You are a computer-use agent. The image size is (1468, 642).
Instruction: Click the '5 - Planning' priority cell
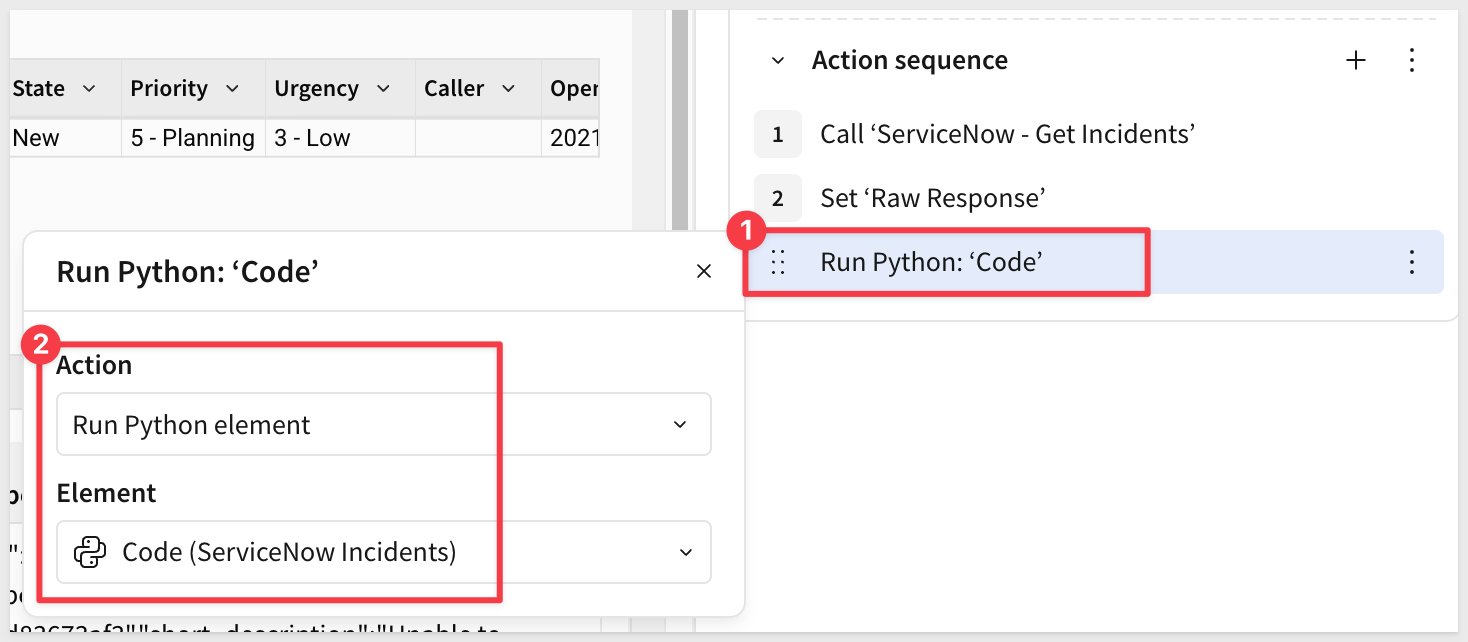click(x=193, y=138)
